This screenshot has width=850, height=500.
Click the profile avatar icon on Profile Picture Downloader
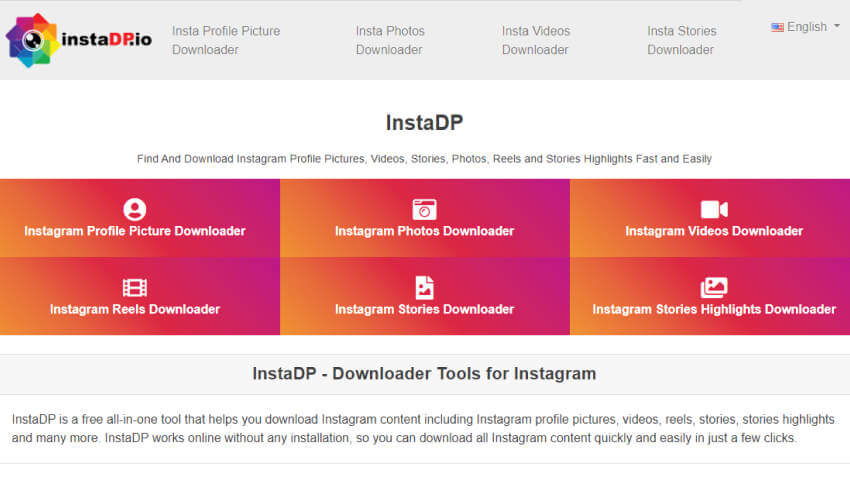[x=134, y=209]
